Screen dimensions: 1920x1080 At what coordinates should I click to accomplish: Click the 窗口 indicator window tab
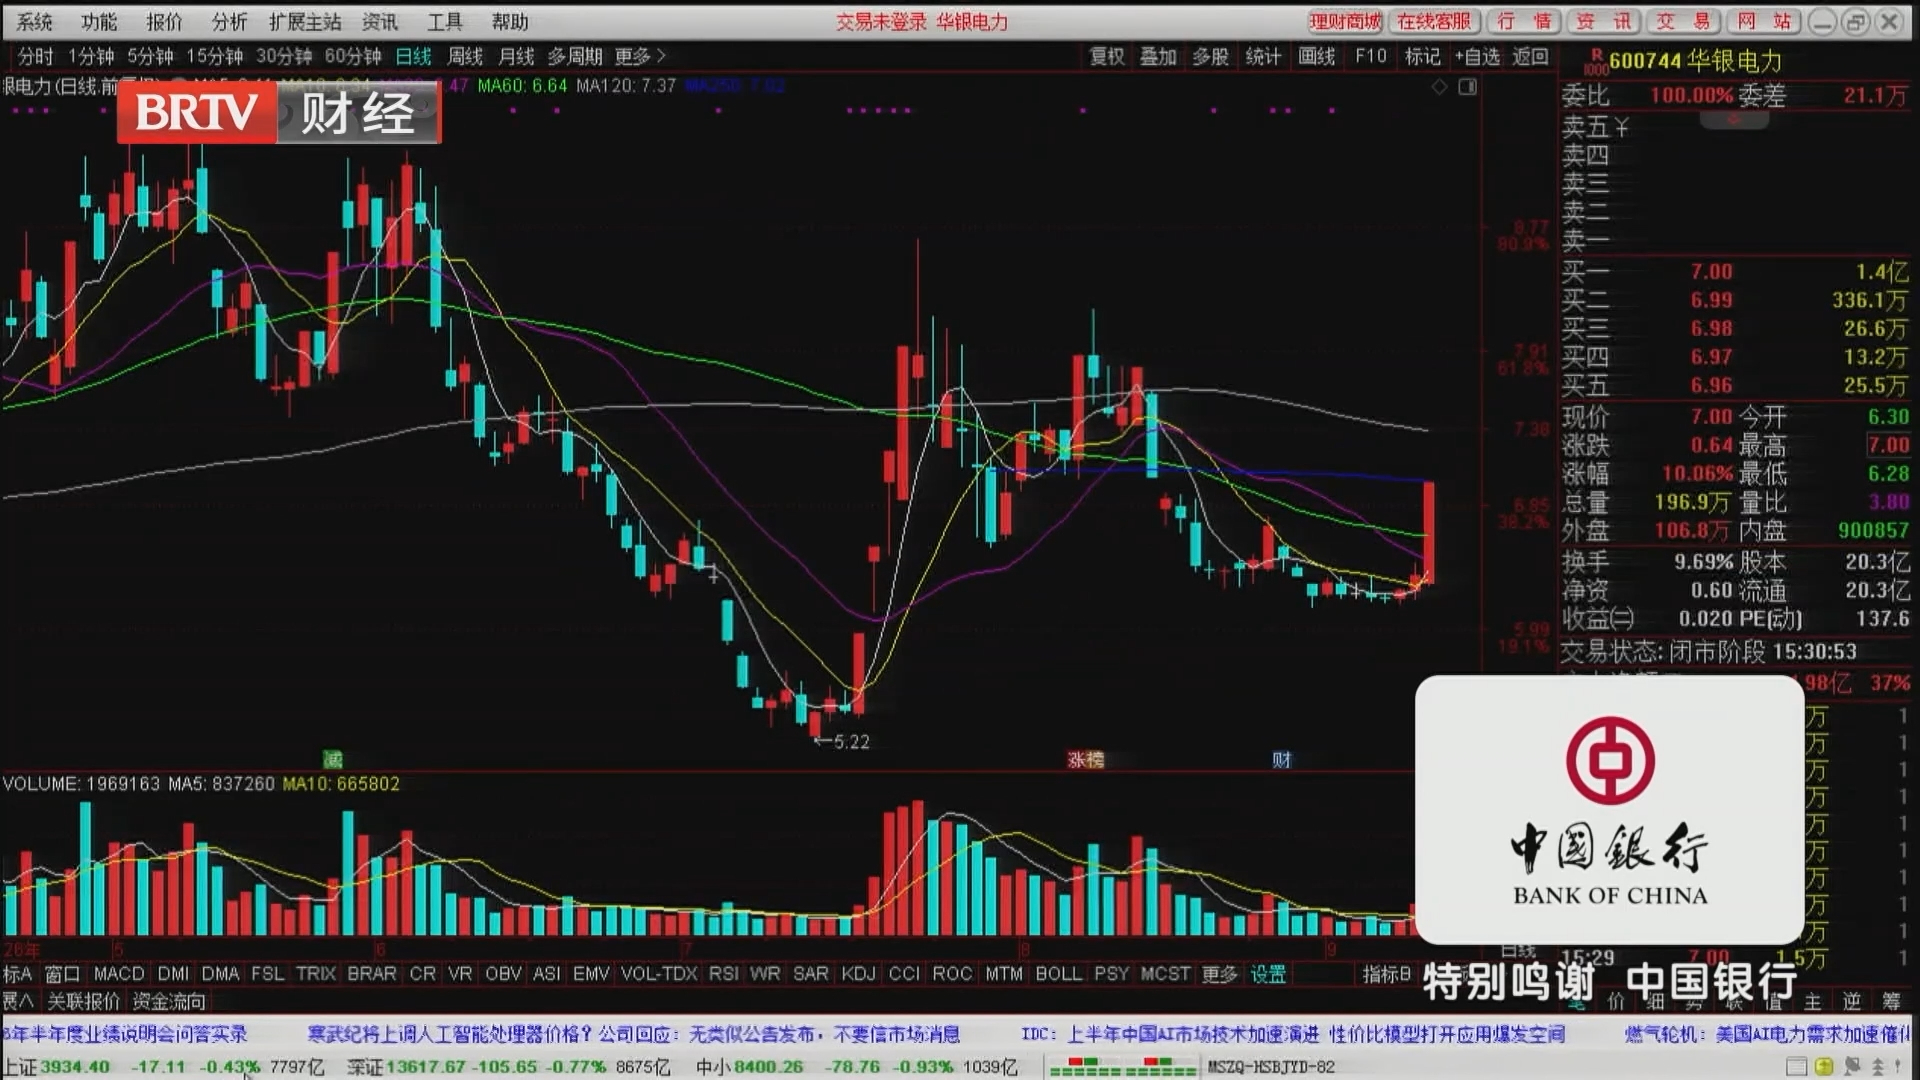(x=62, y=974)
